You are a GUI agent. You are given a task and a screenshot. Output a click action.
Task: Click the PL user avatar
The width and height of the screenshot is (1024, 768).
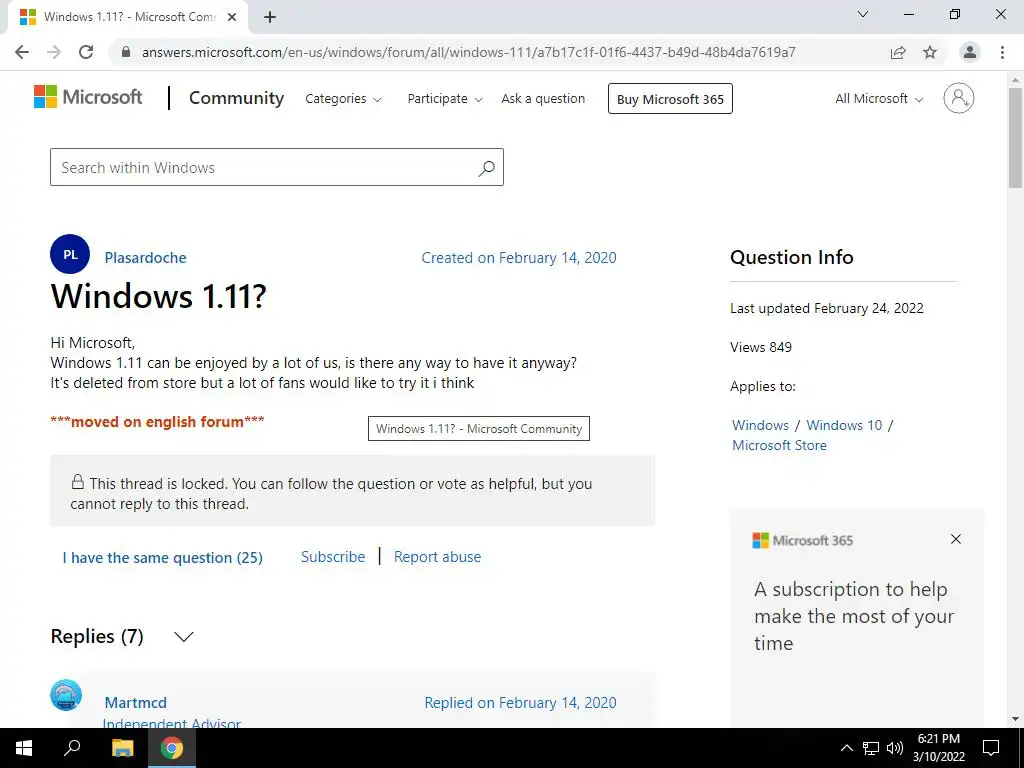point(70,254)
